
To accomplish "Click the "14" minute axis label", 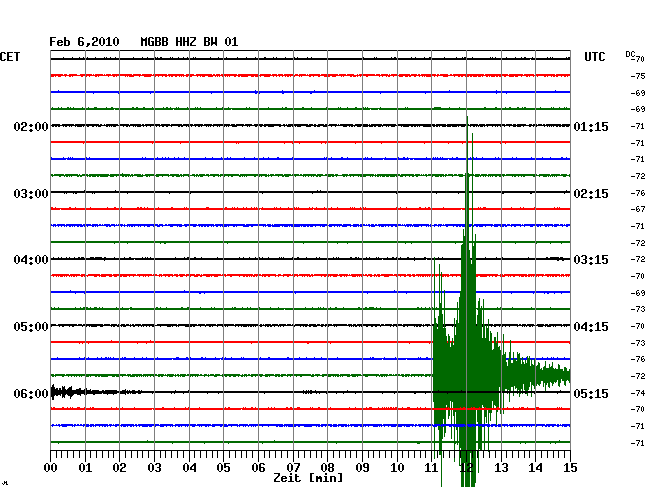I will (x=536, y=467).
